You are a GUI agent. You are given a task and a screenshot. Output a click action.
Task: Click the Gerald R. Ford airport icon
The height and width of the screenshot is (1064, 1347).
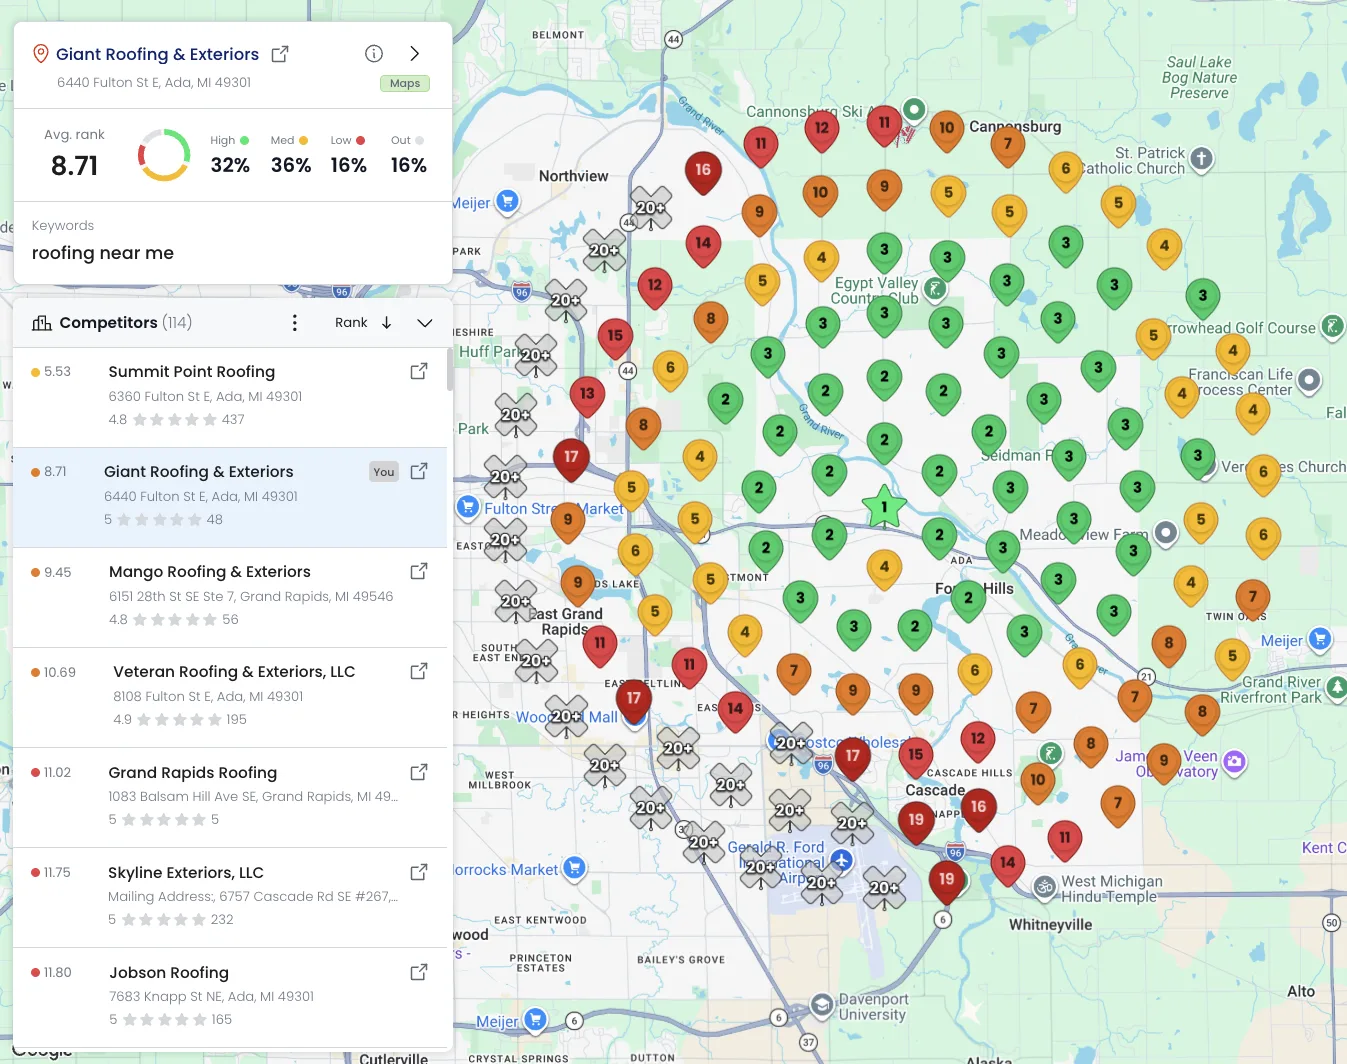point(842,861)
